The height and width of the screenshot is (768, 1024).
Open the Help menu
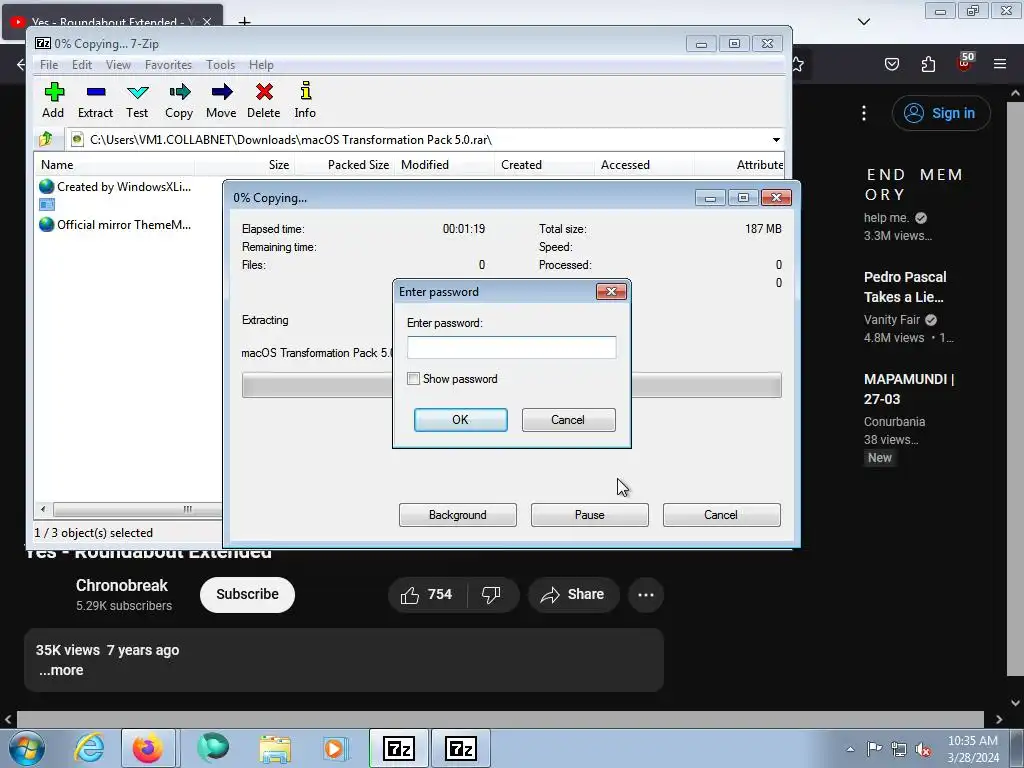(261, 65)
